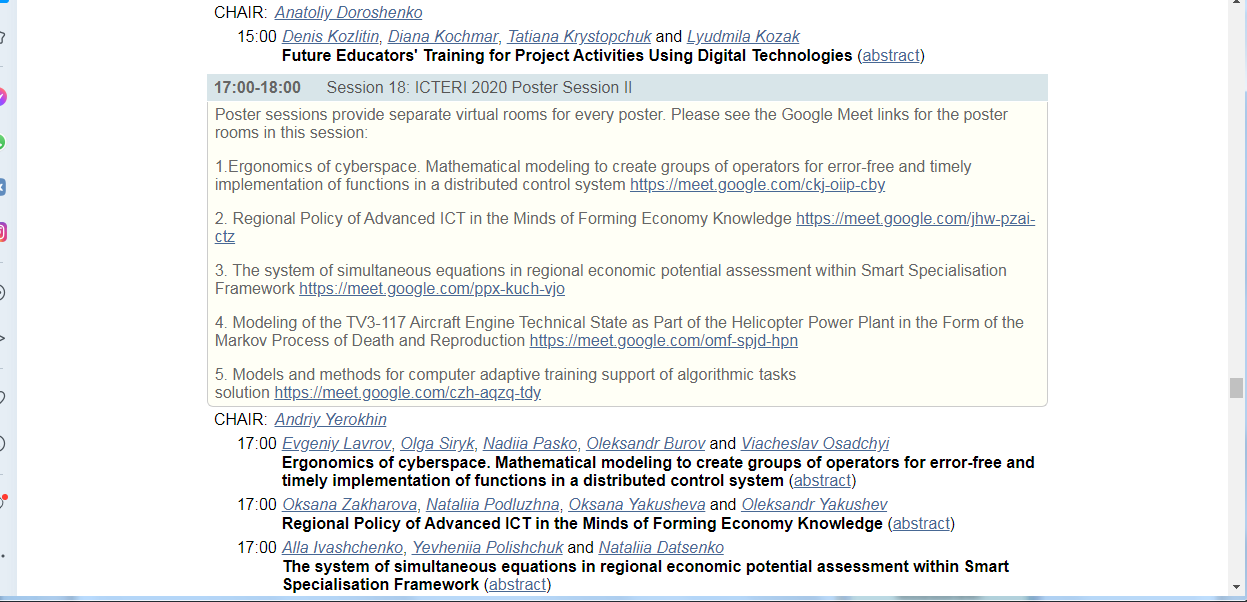Click the sidebar three-dots more icon
This screenshot has width=1247, height=602.
click(x=3, y=555)
